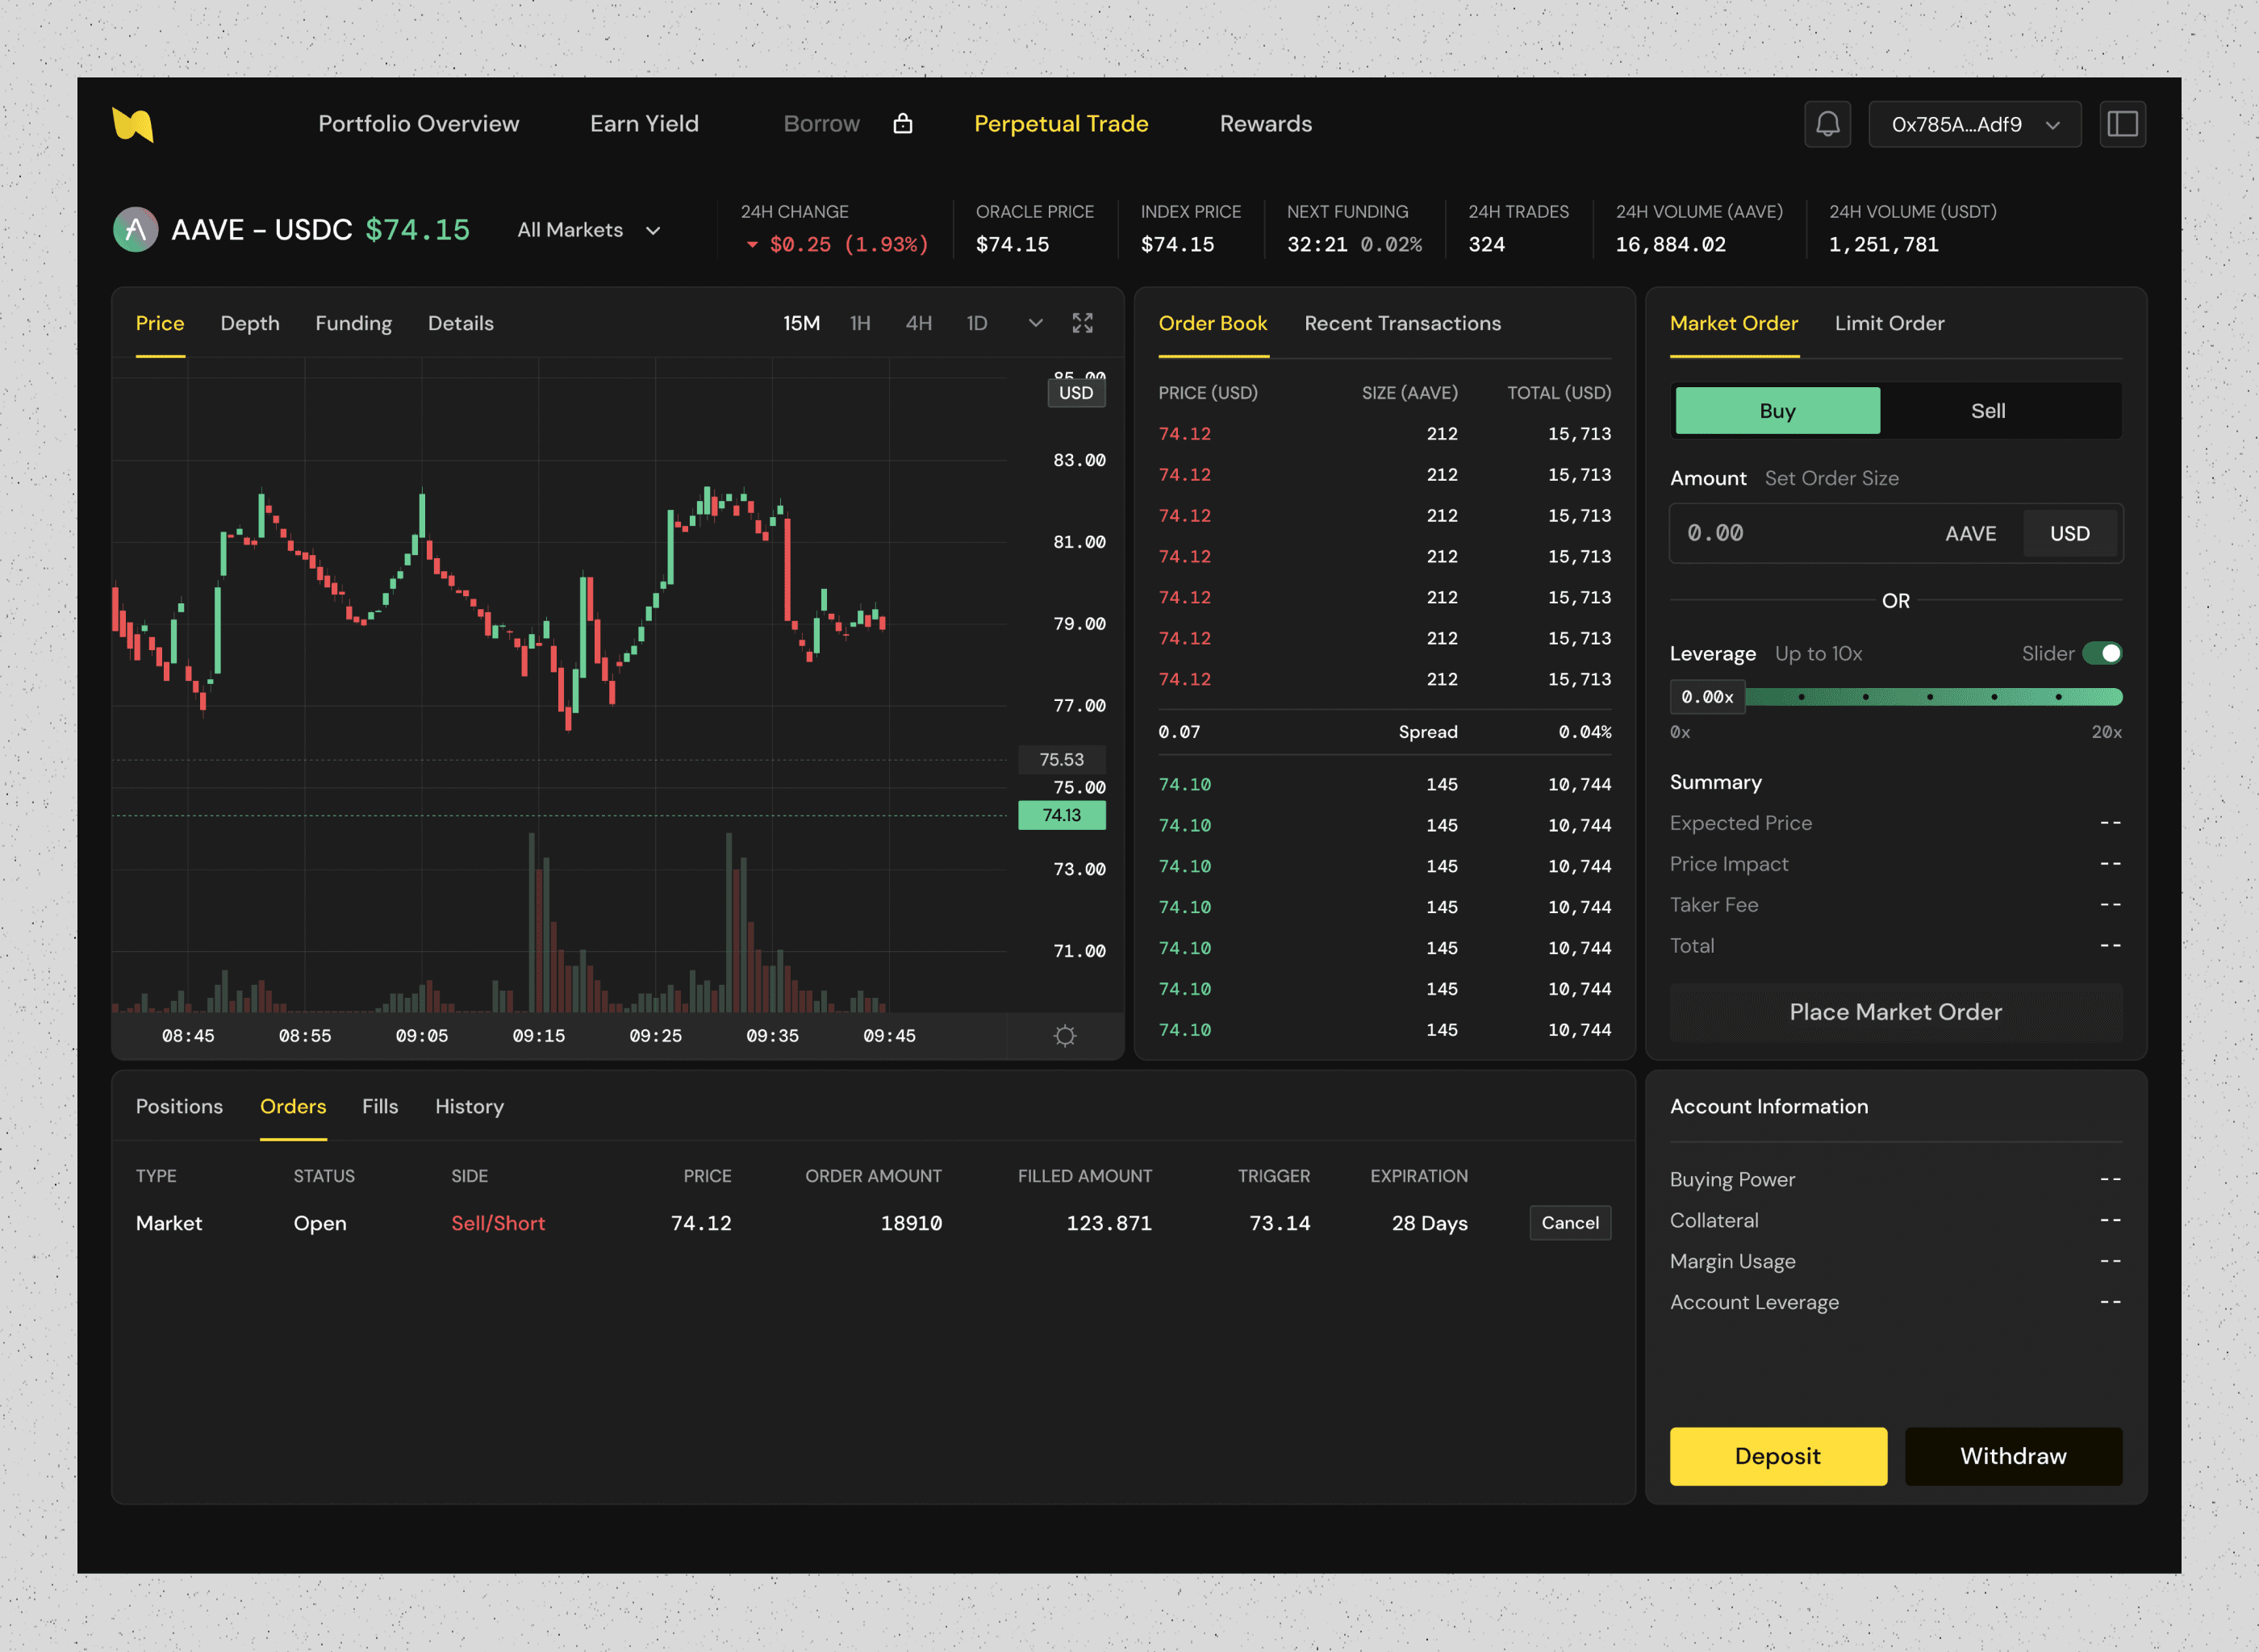The height and width of the screenshot is (1652, 2259).
Task: Open the All Markets dropdown
Action: [x=589, y=230]
